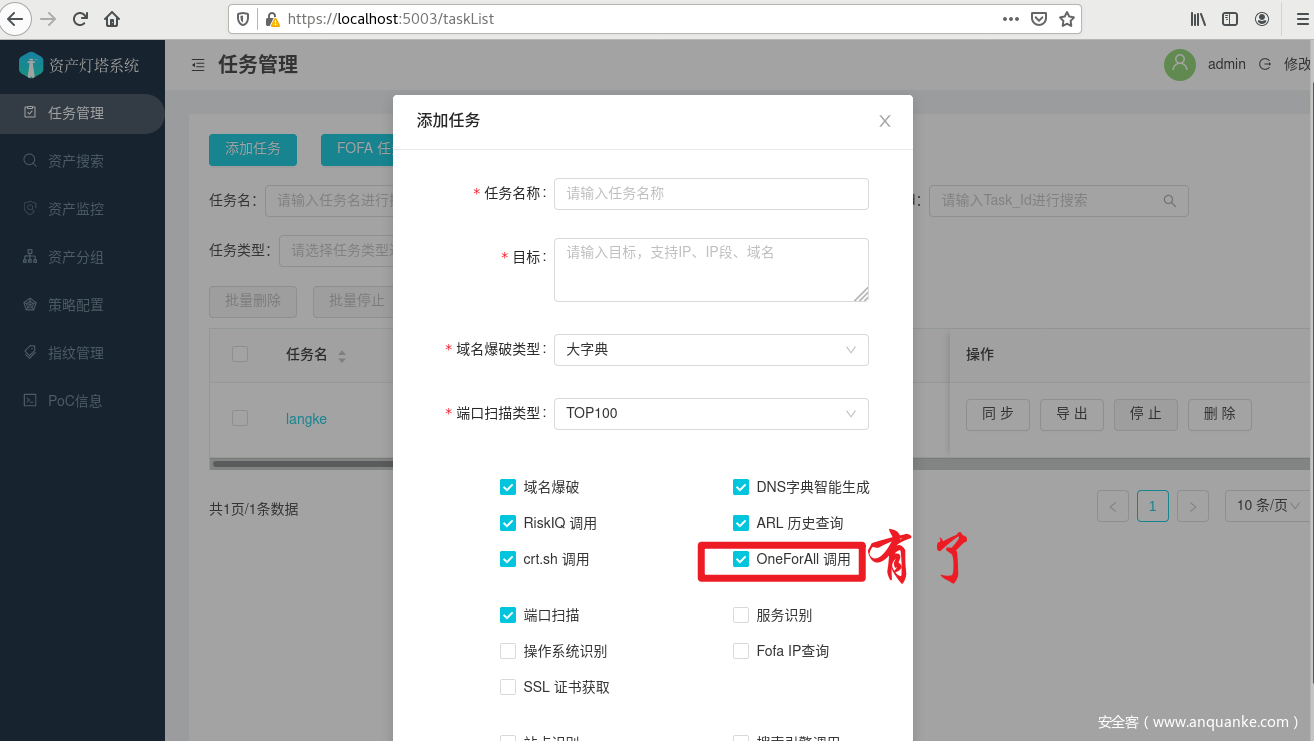Image resolution: width=1314 pixels, height=741 pixels.
Task: Uncheck the OneForAll 调用 checkbox
Action: [741, 559]
